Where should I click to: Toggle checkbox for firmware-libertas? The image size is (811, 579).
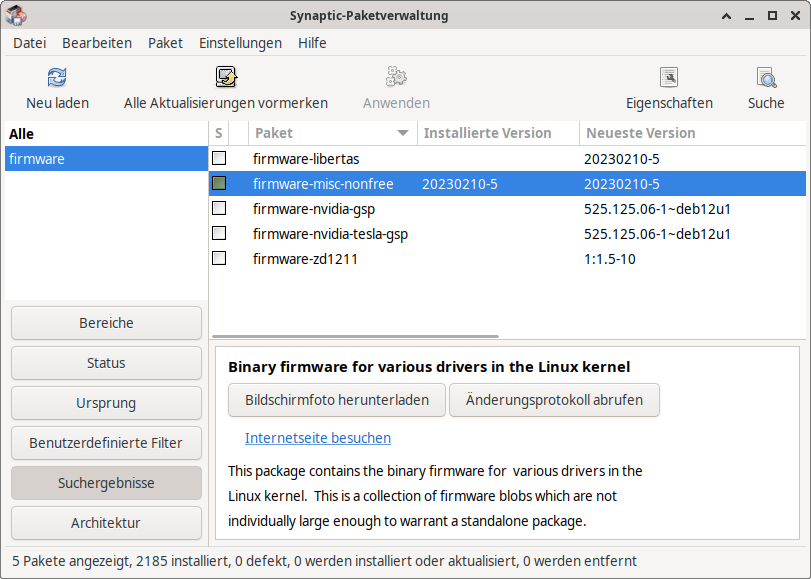point(219,159)
